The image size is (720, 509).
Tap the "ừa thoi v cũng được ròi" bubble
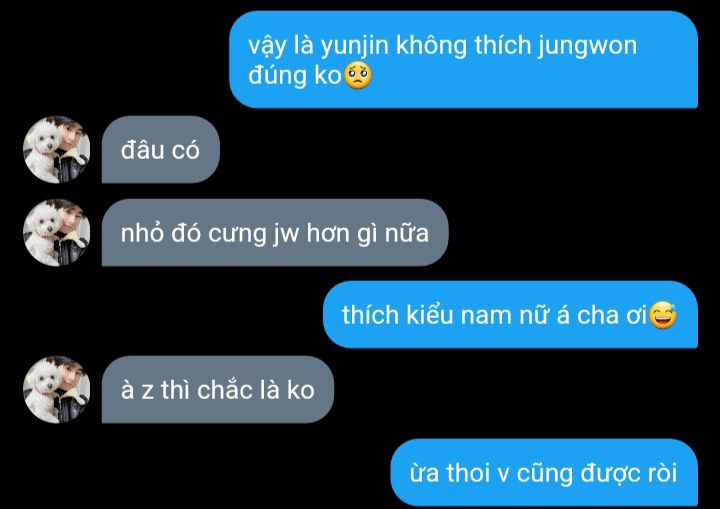pyautogui.click(x=544, y=473)
